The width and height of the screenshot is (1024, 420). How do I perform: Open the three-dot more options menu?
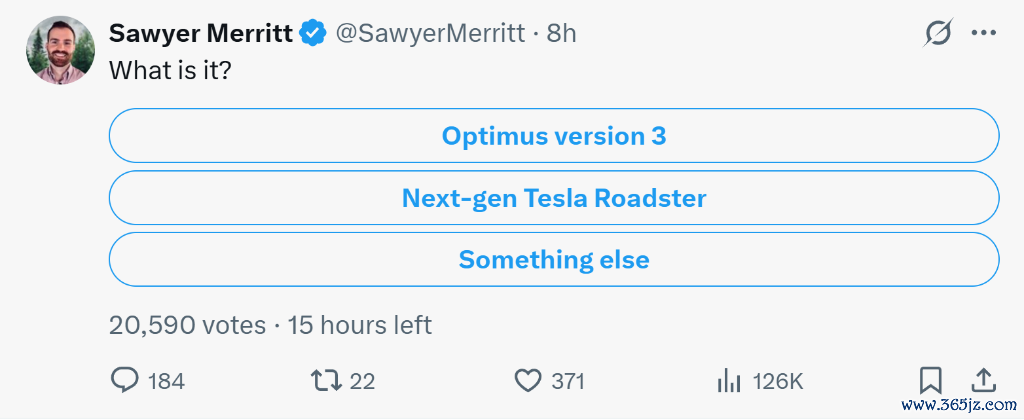[x=984, y=33]
